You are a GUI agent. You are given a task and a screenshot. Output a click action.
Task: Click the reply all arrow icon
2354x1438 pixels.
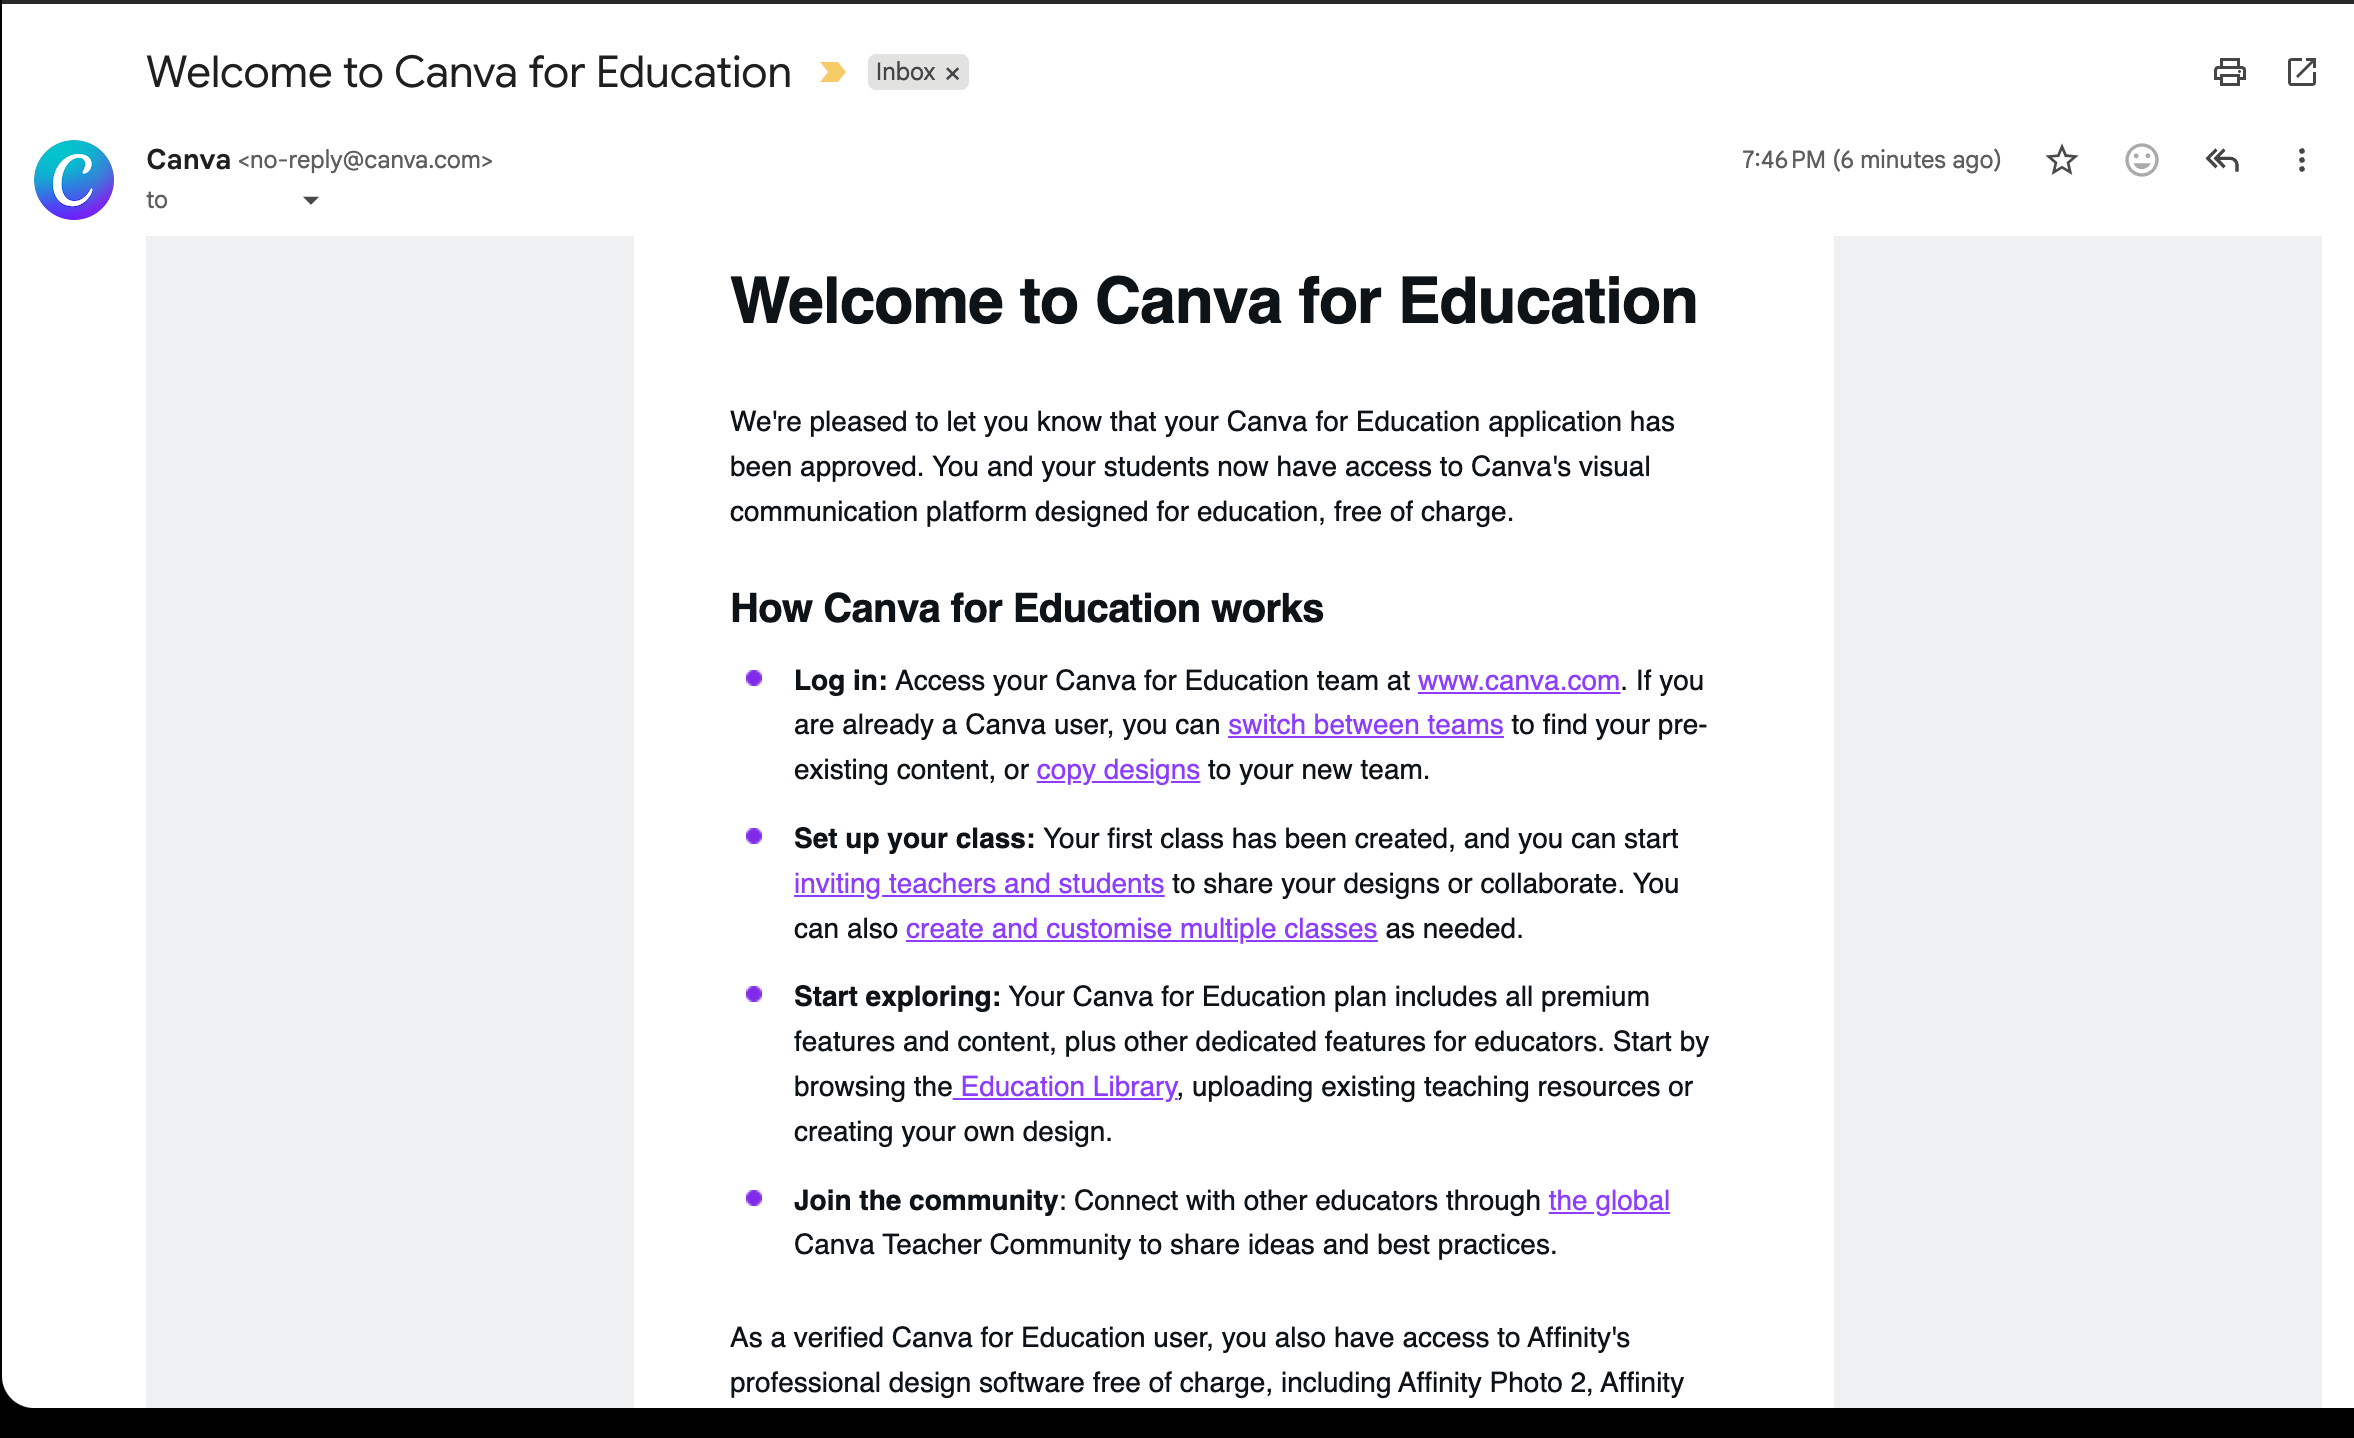(2221, 160)
